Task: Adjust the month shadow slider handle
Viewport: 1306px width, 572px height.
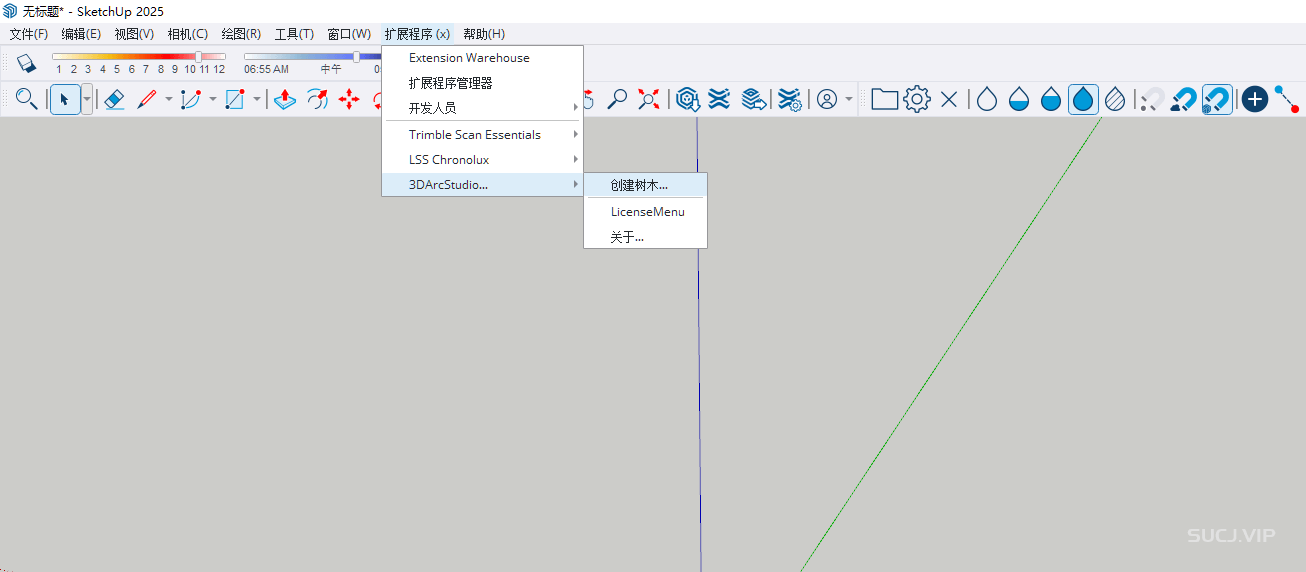Action: [x=198, y=57]
